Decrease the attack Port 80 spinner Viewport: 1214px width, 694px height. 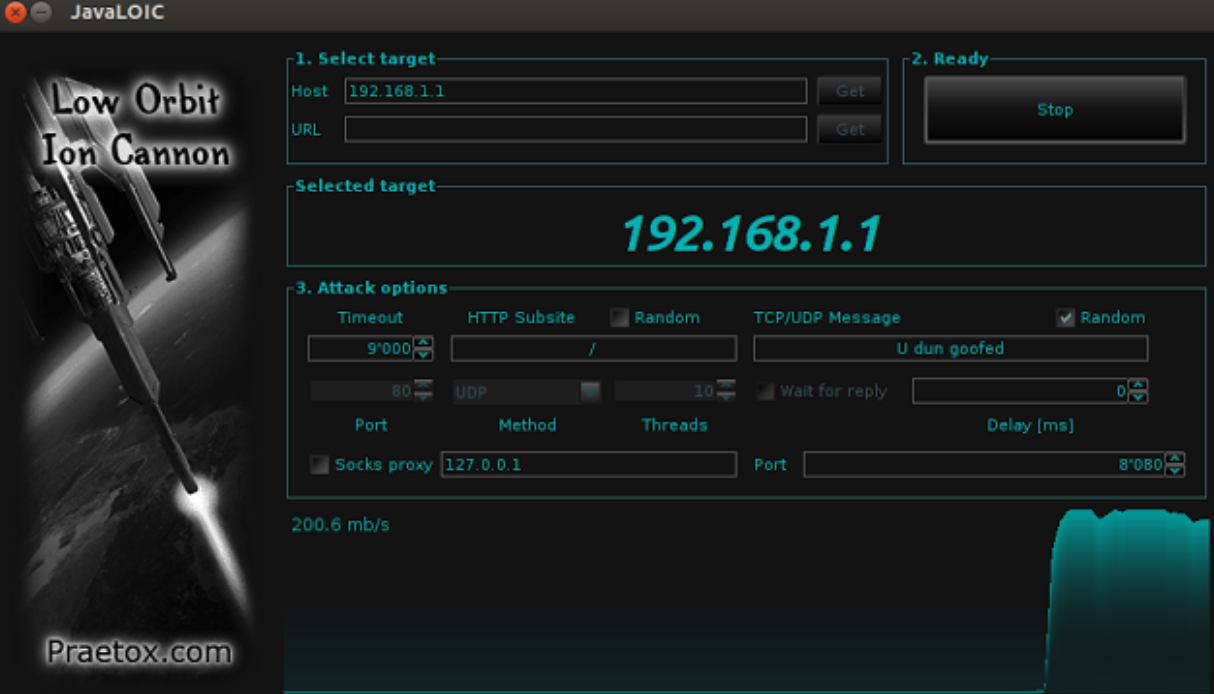coord(424,397)
